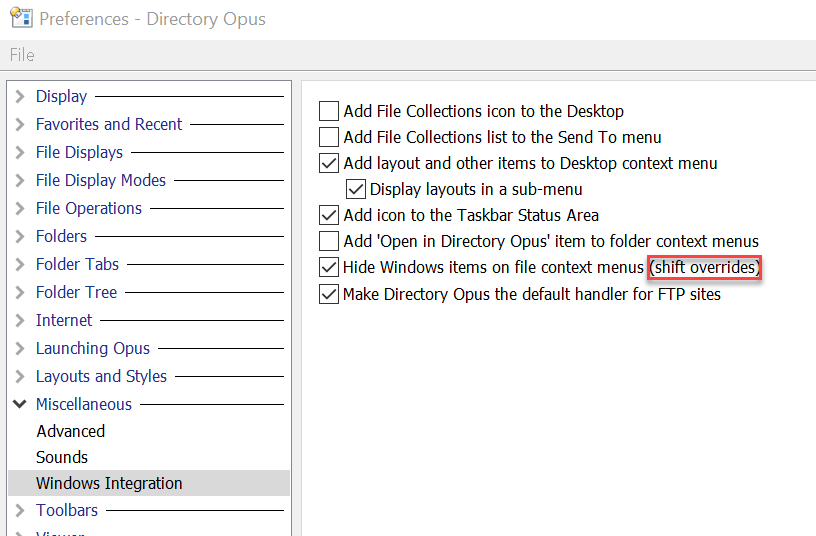The height and width of the screenshot is (536, 816).
Task: Open the Sounds preferences page
Action: (x=61, y=457)
